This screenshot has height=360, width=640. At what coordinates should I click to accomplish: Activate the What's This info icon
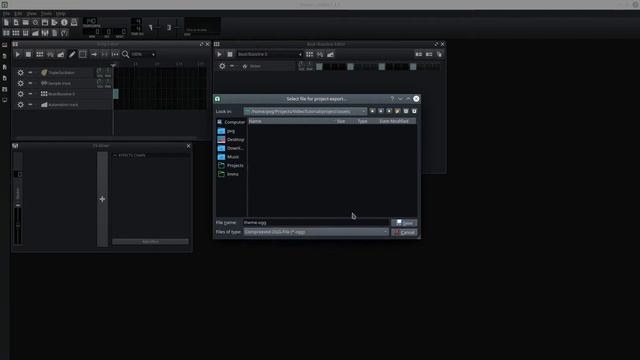[x=64, y=22]
